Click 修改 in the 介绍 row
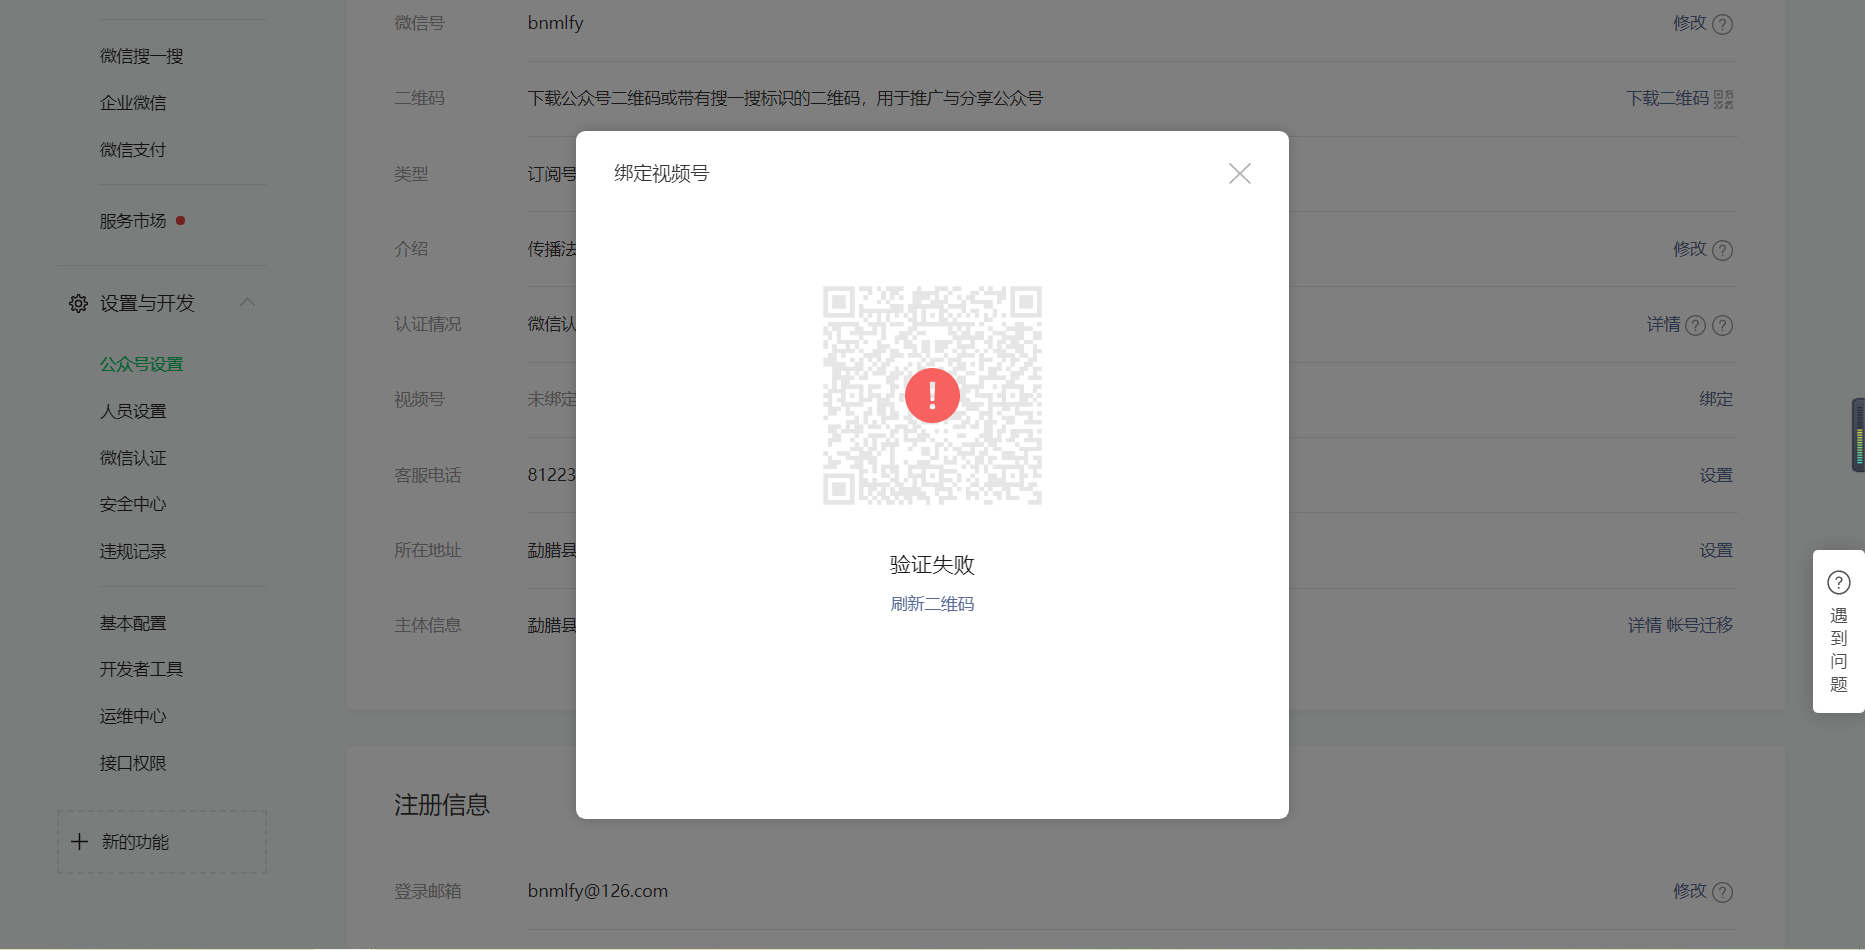 (x=1690, y=249)
